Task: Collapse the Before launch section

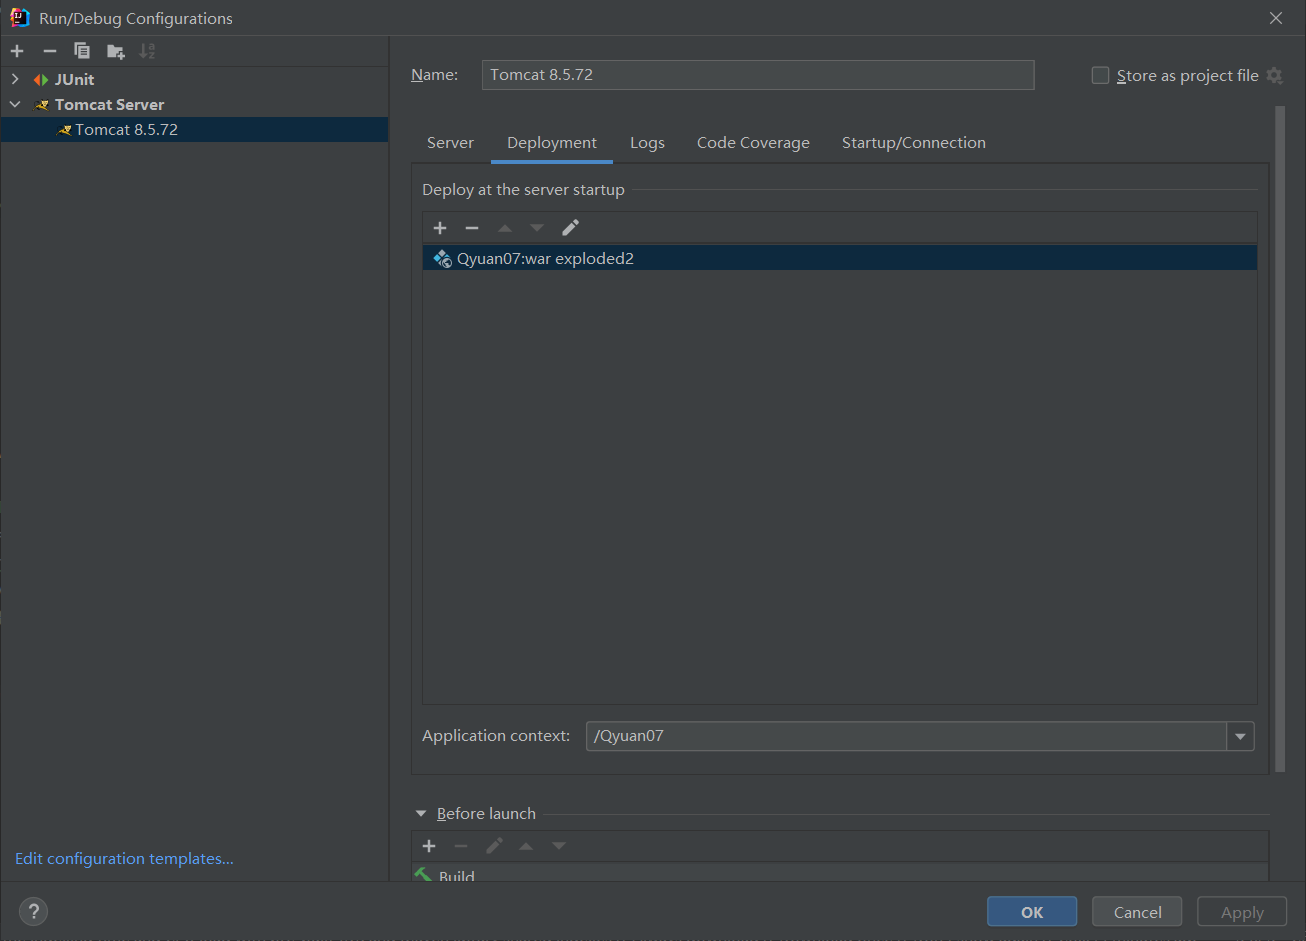Action: point(421,814)
